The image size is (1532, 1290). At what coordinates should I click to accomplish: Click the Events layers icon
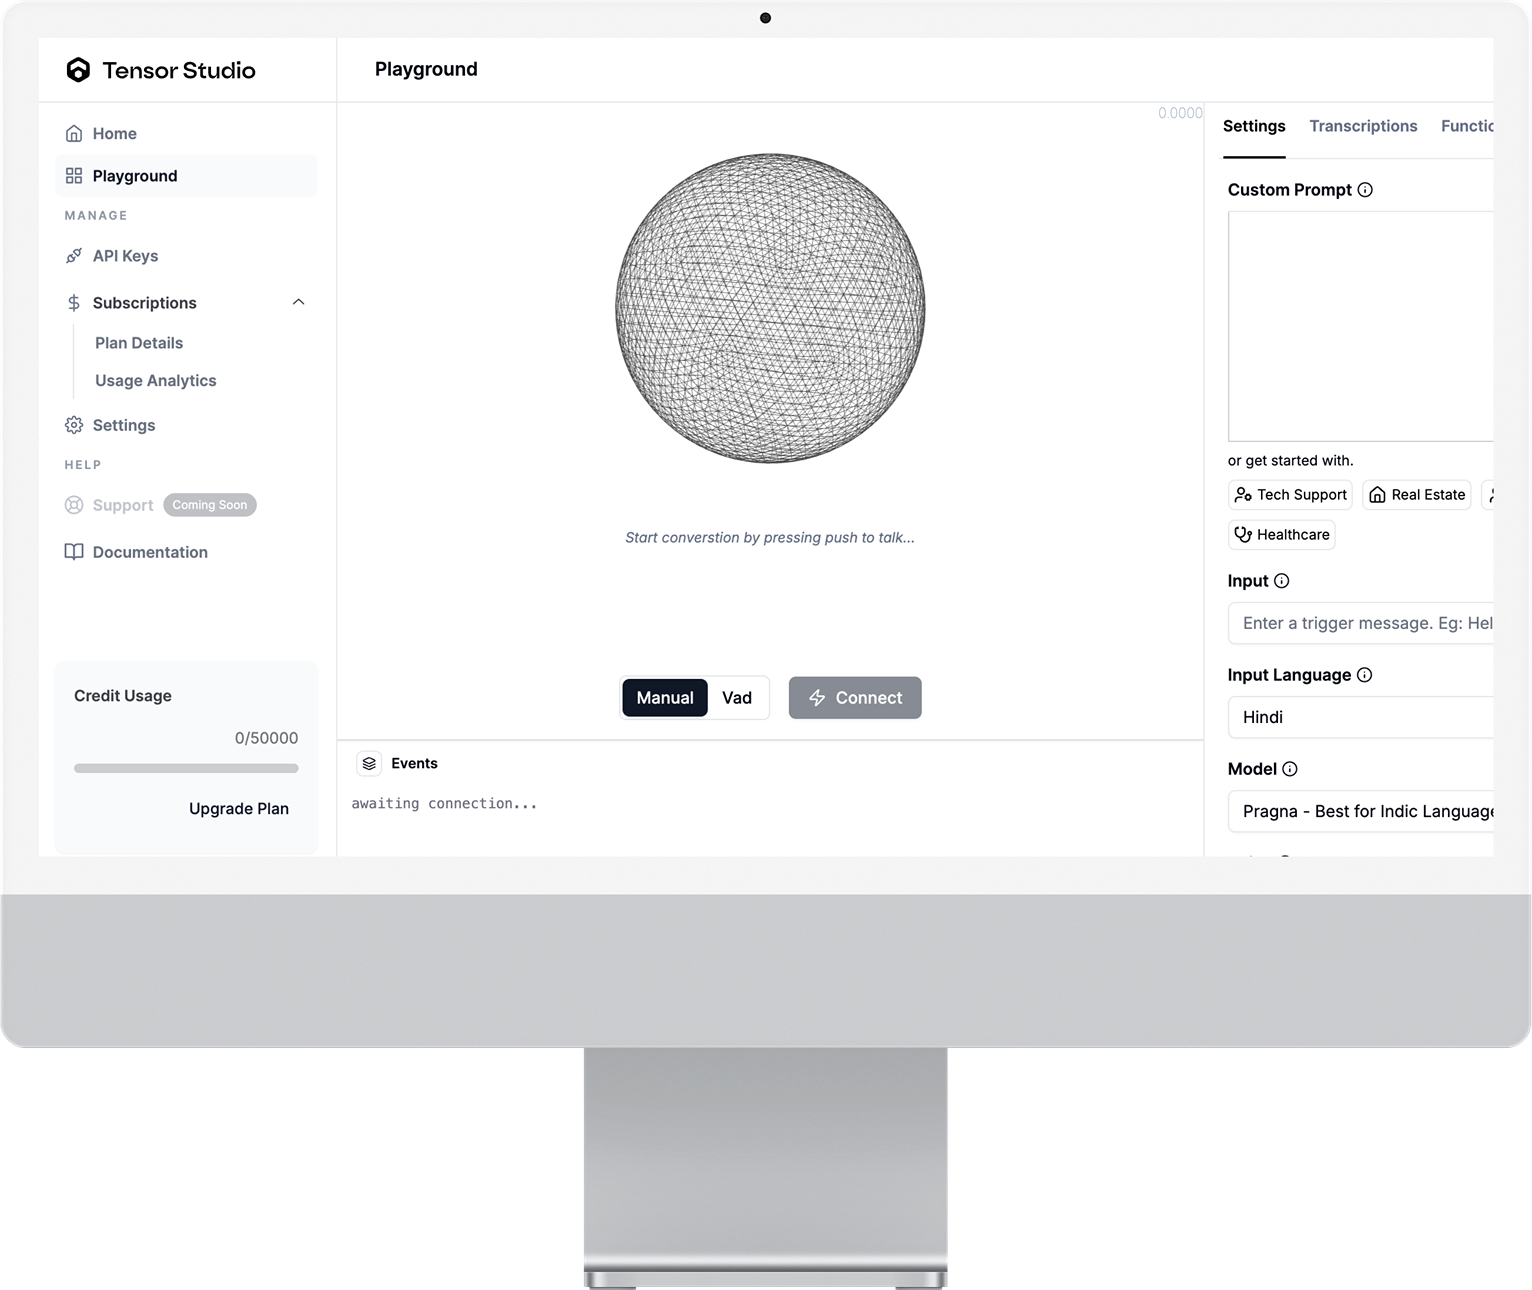click(369, 764)
